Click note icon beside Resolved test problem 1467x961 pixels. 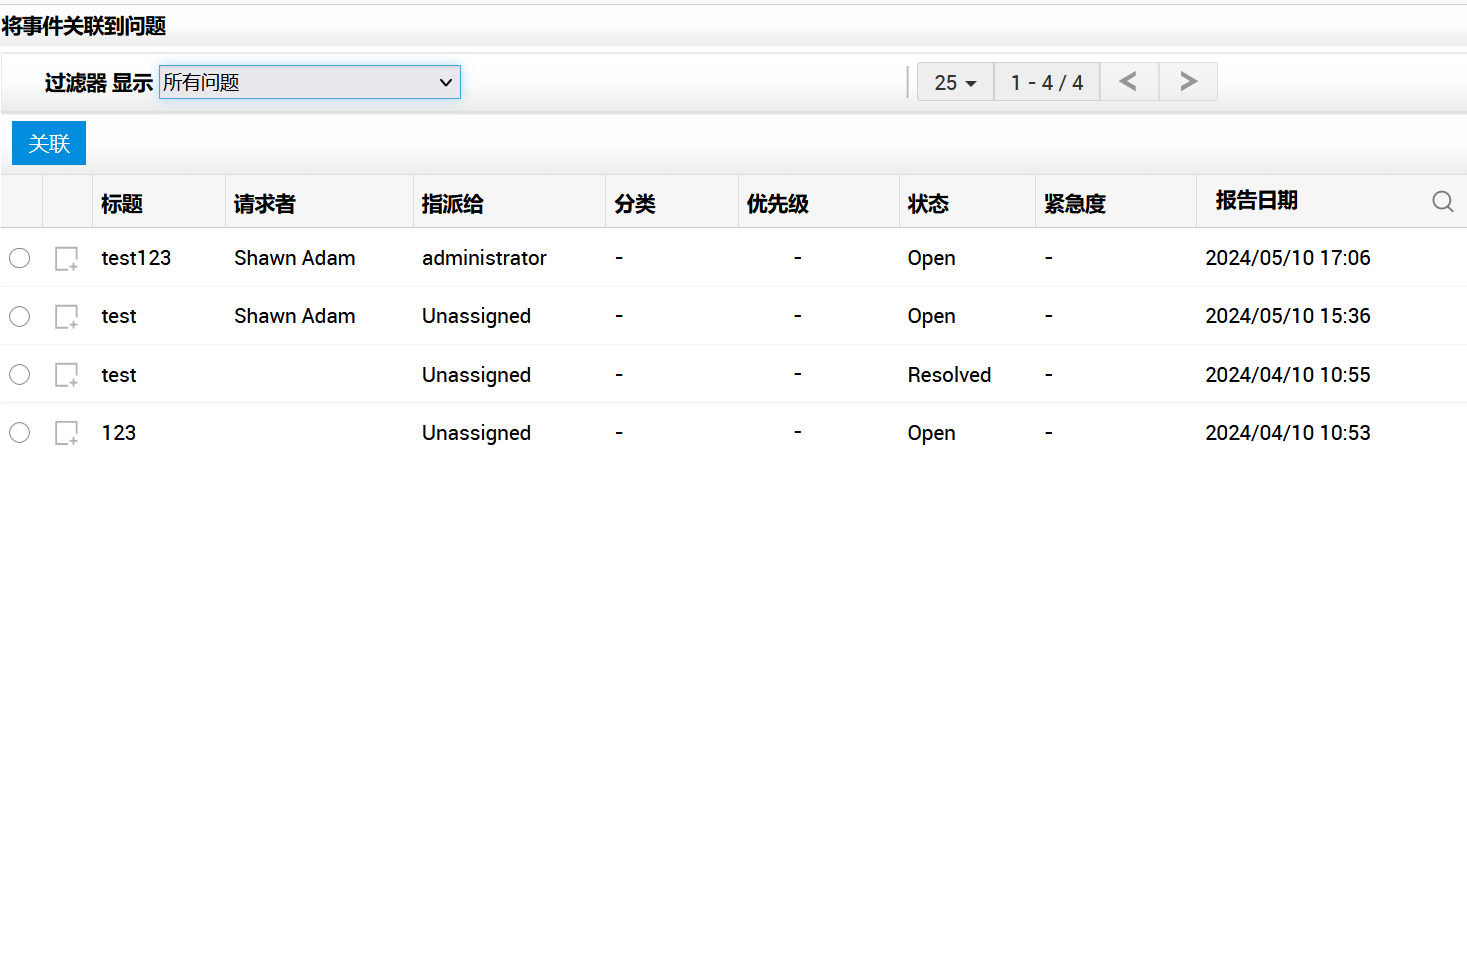point(66,375)
